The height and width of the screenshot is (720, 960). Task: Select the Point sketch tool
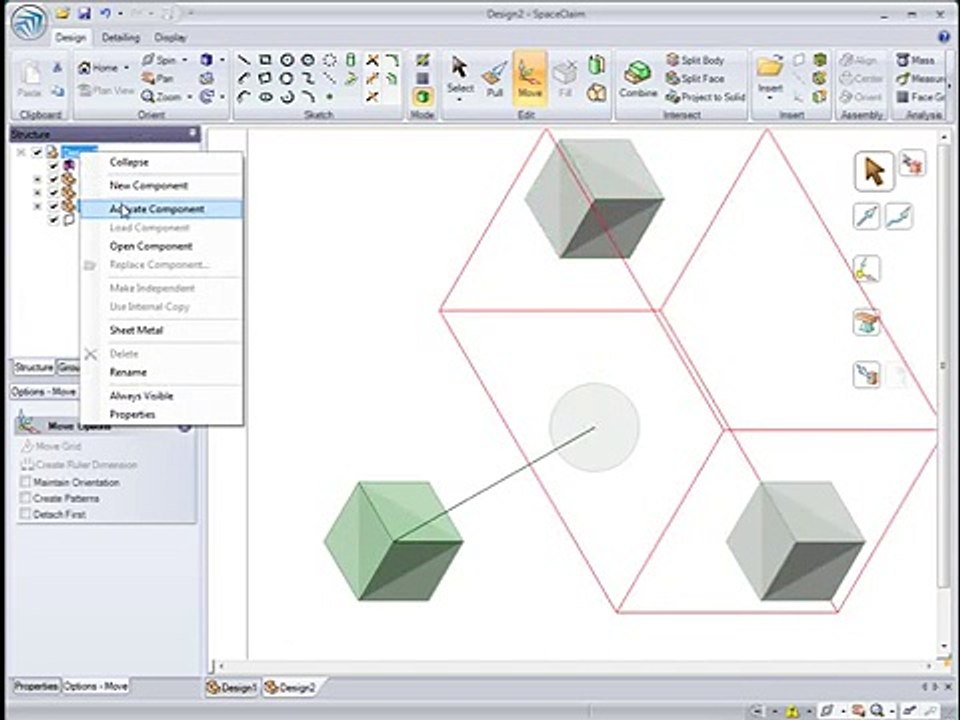(x=329, y=97)
